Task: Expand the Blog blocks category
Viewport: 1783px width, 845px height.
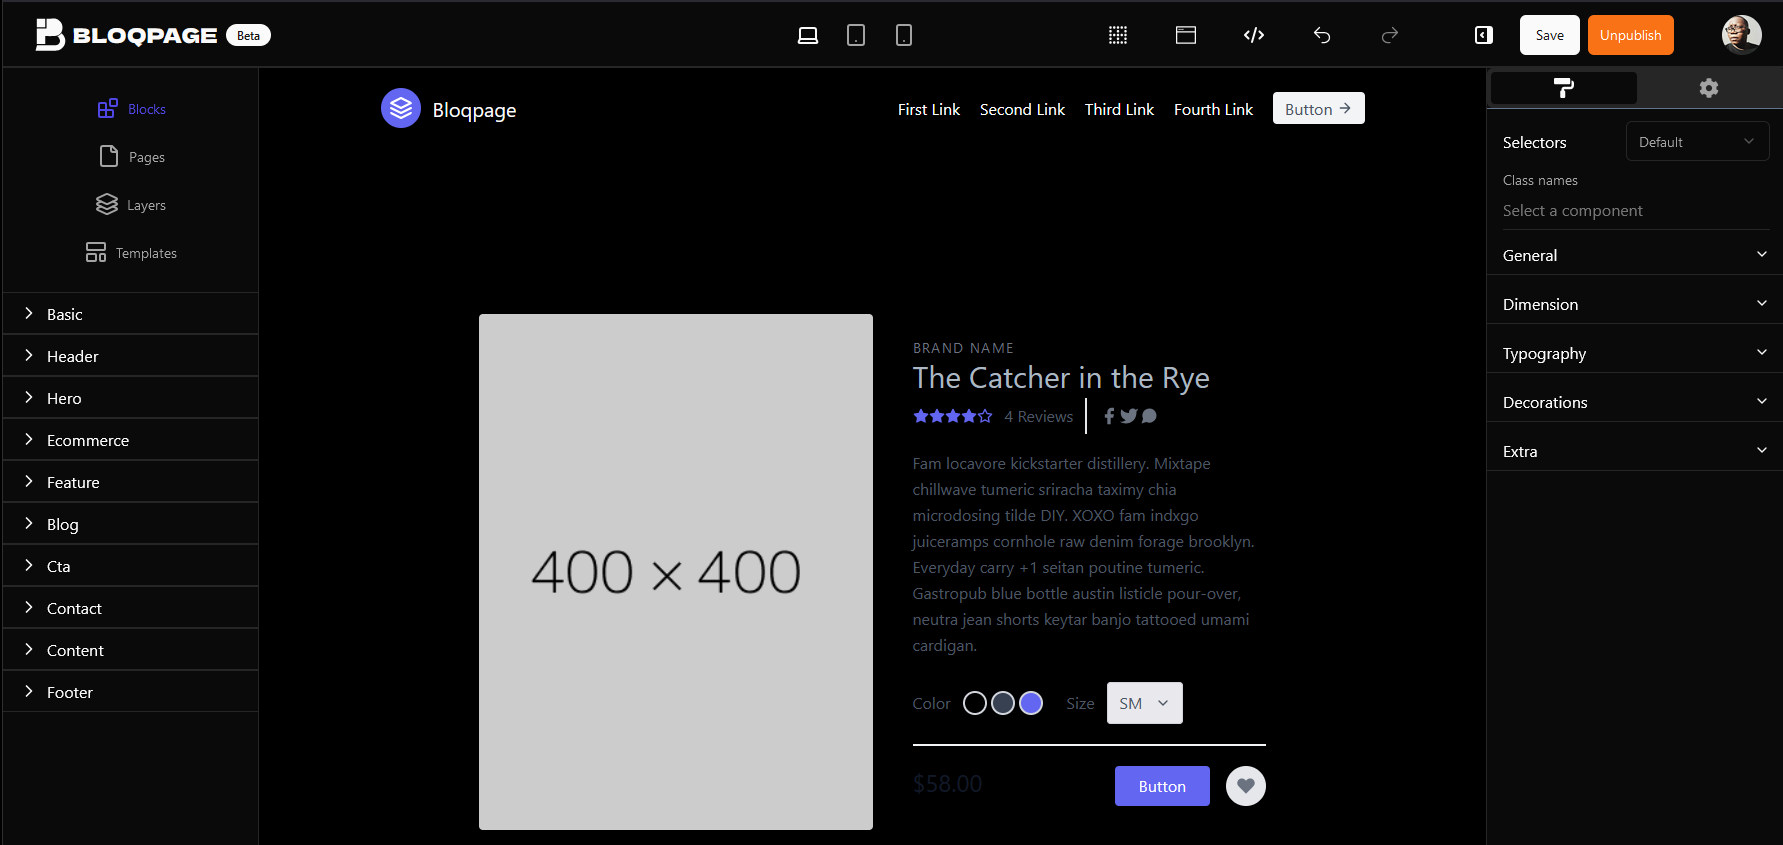Action: [131, 524]
